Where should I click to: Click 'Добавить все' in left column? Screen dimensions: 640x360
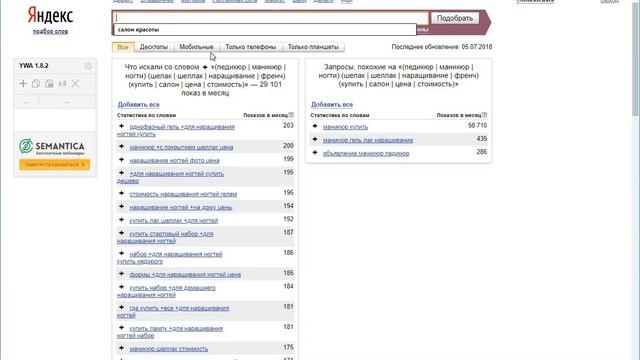(x=138, y=104)
